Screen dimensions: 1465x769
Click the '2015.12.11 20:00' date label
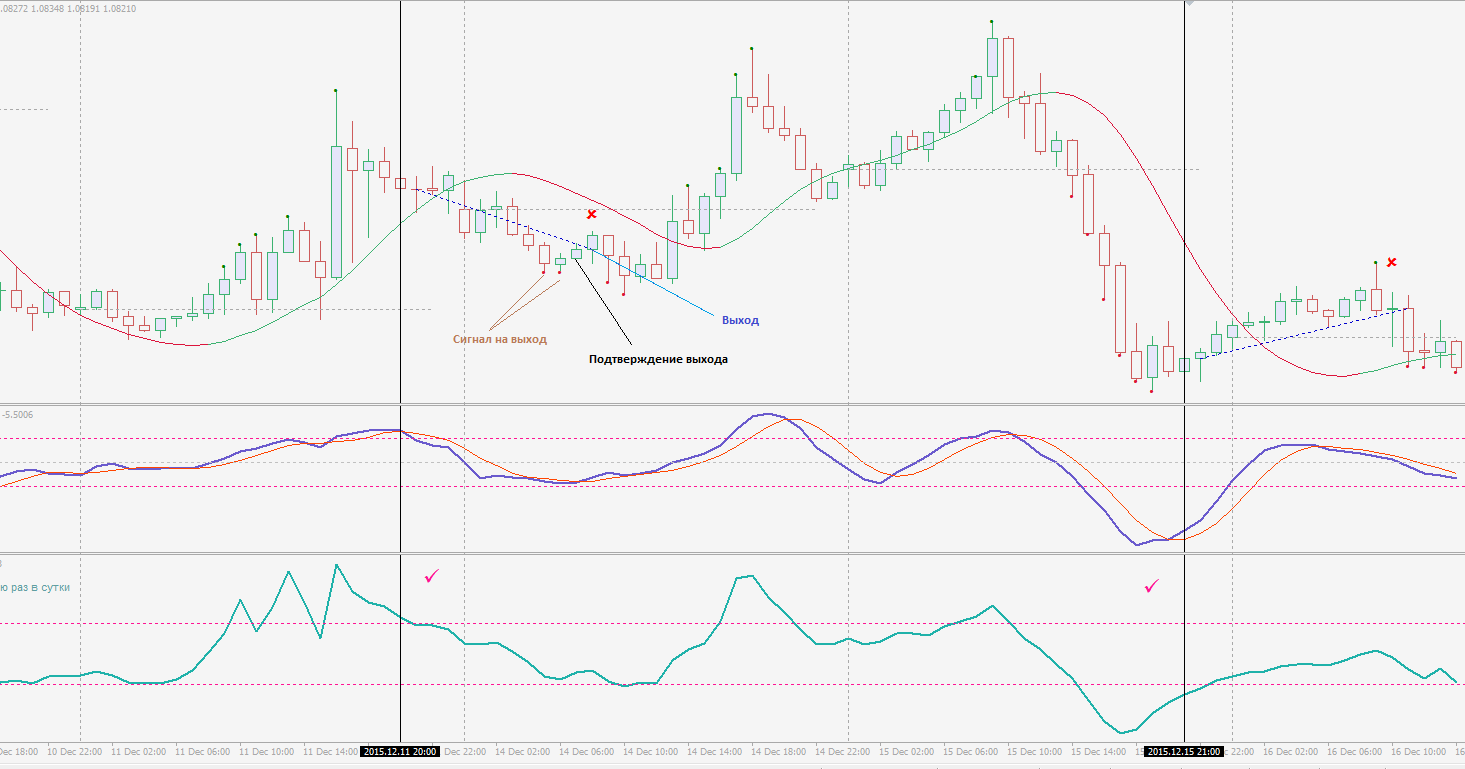pos(400,751)
